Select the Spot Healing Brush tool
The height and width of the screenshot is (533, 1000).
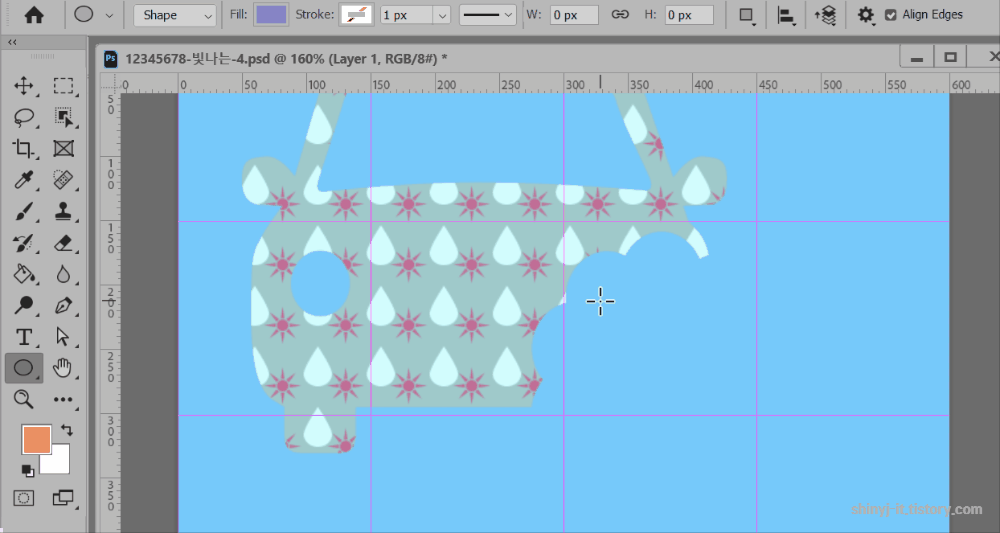(63, 180)
